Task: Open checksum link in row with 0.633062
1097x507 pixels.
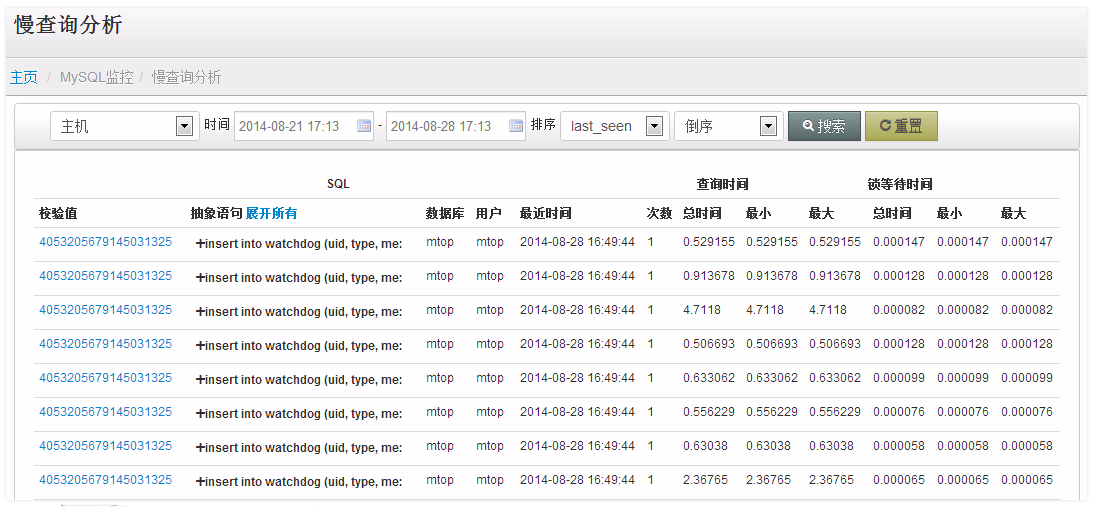Action: 106,378
